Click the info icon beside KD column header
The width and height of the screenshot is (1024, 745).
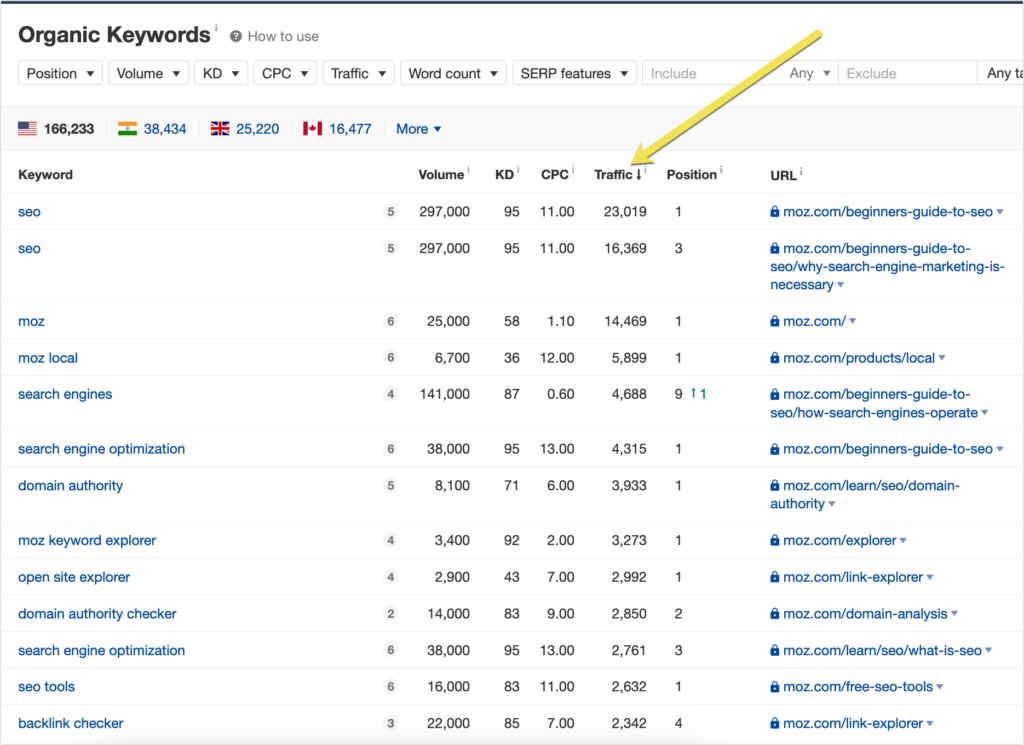click(x=518, y=170)
